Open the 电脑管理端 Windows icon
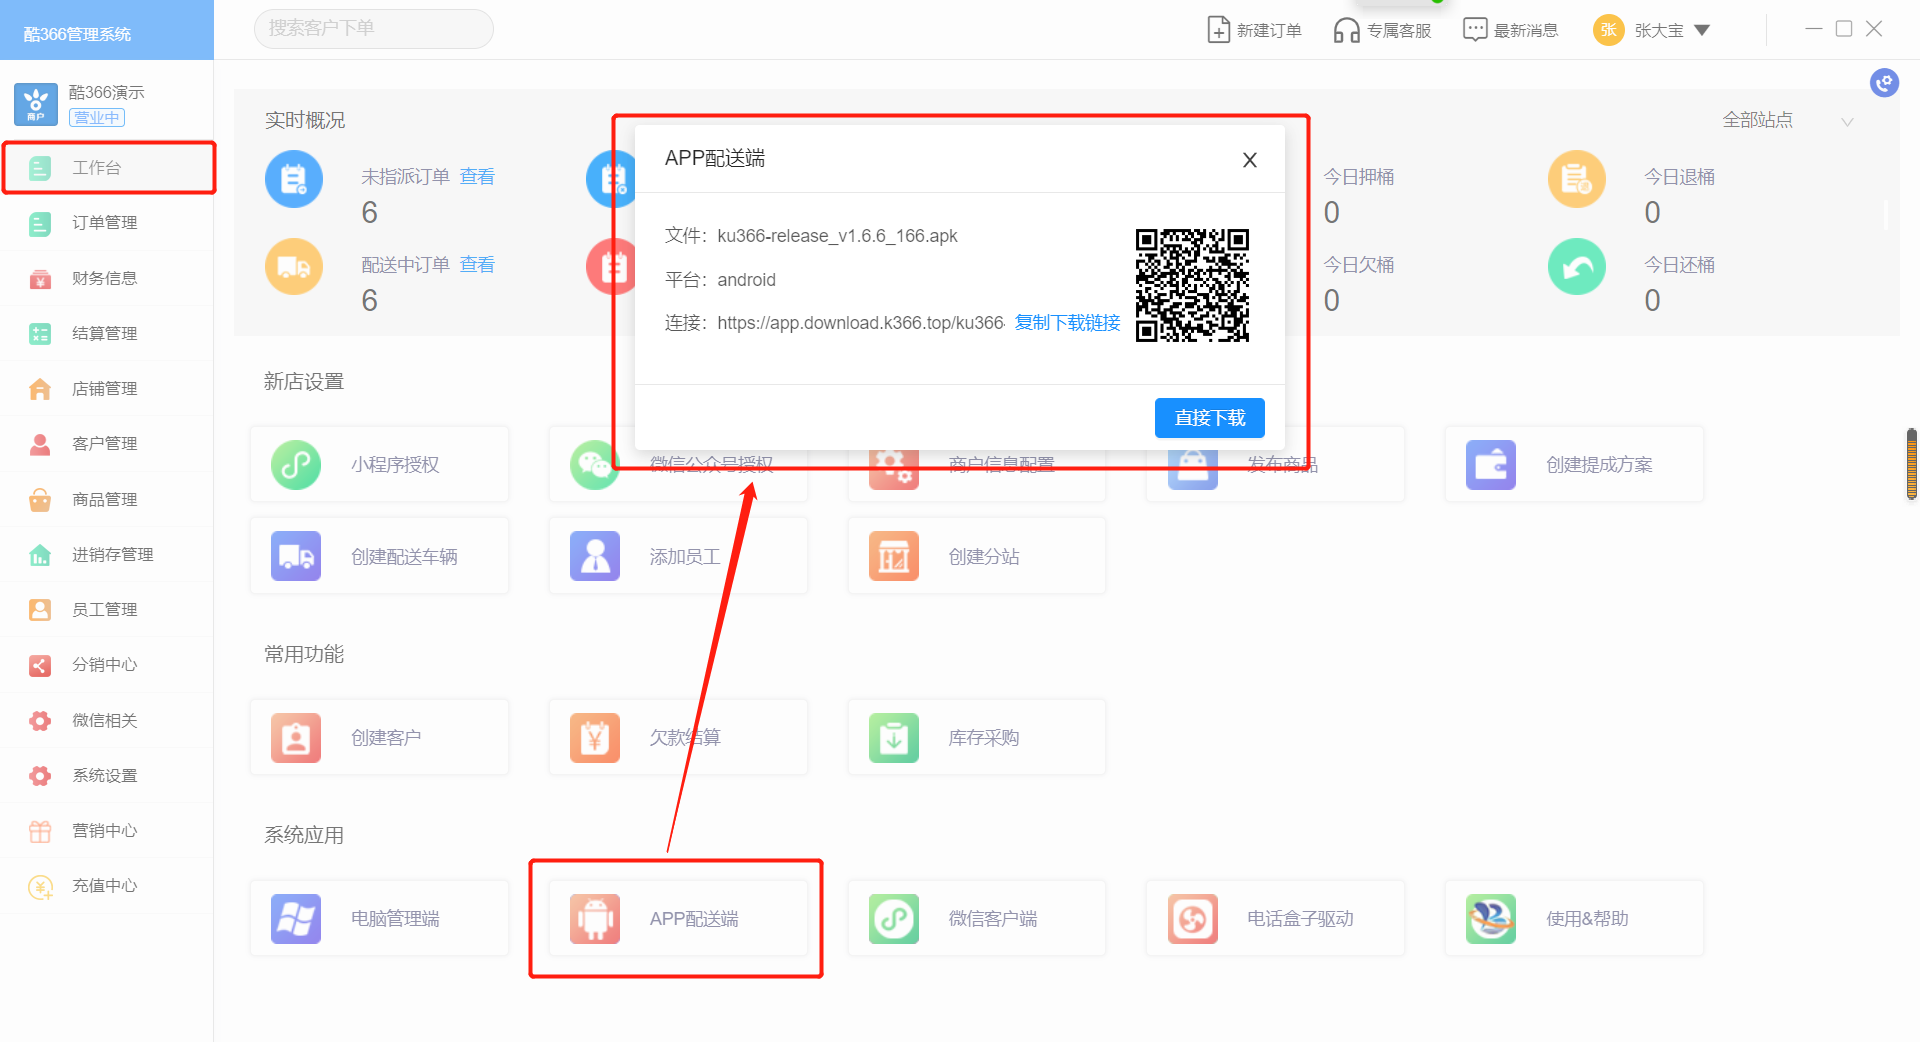Viewport: 1920px width, 1042px height. pos(296,918)
